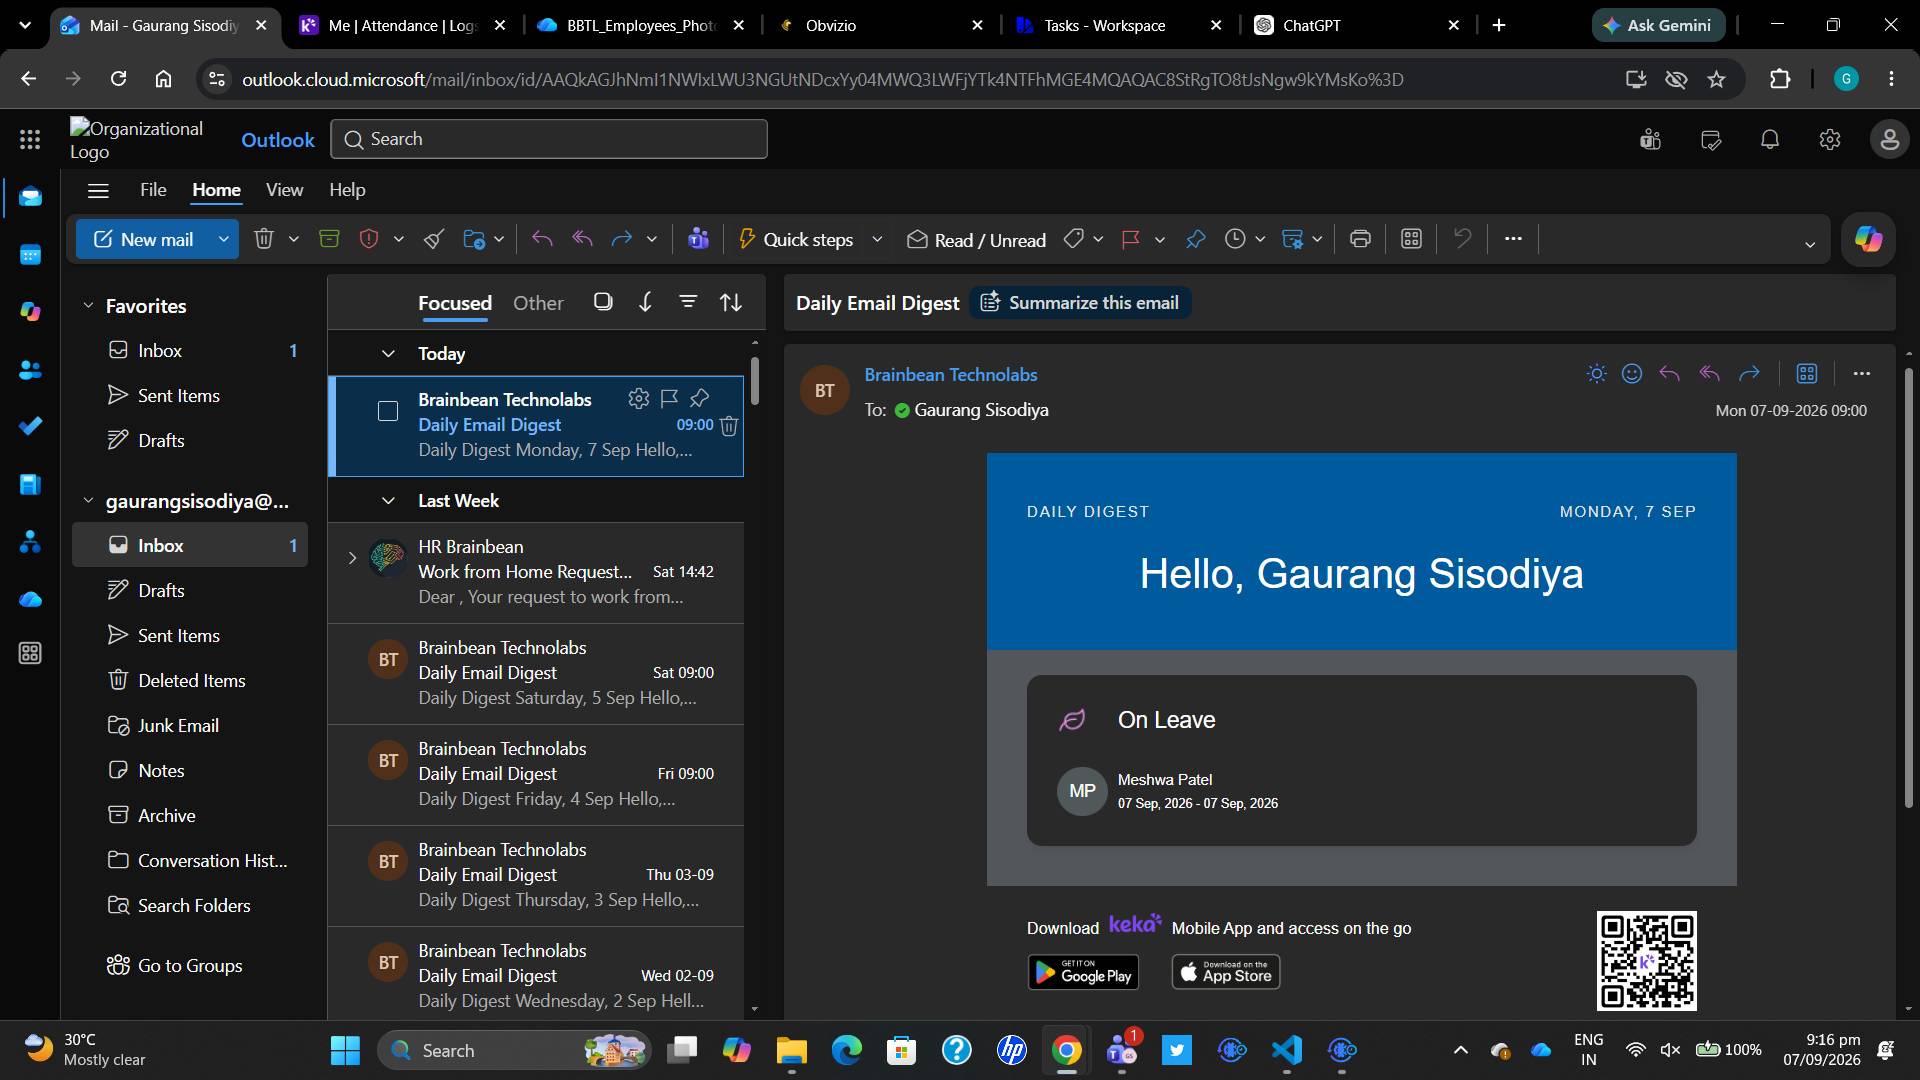Expand the HR Brainbean conversation thread
Image resolution: width=1920 pixels, height=1080 pixels.
click(x=352, y=558)
